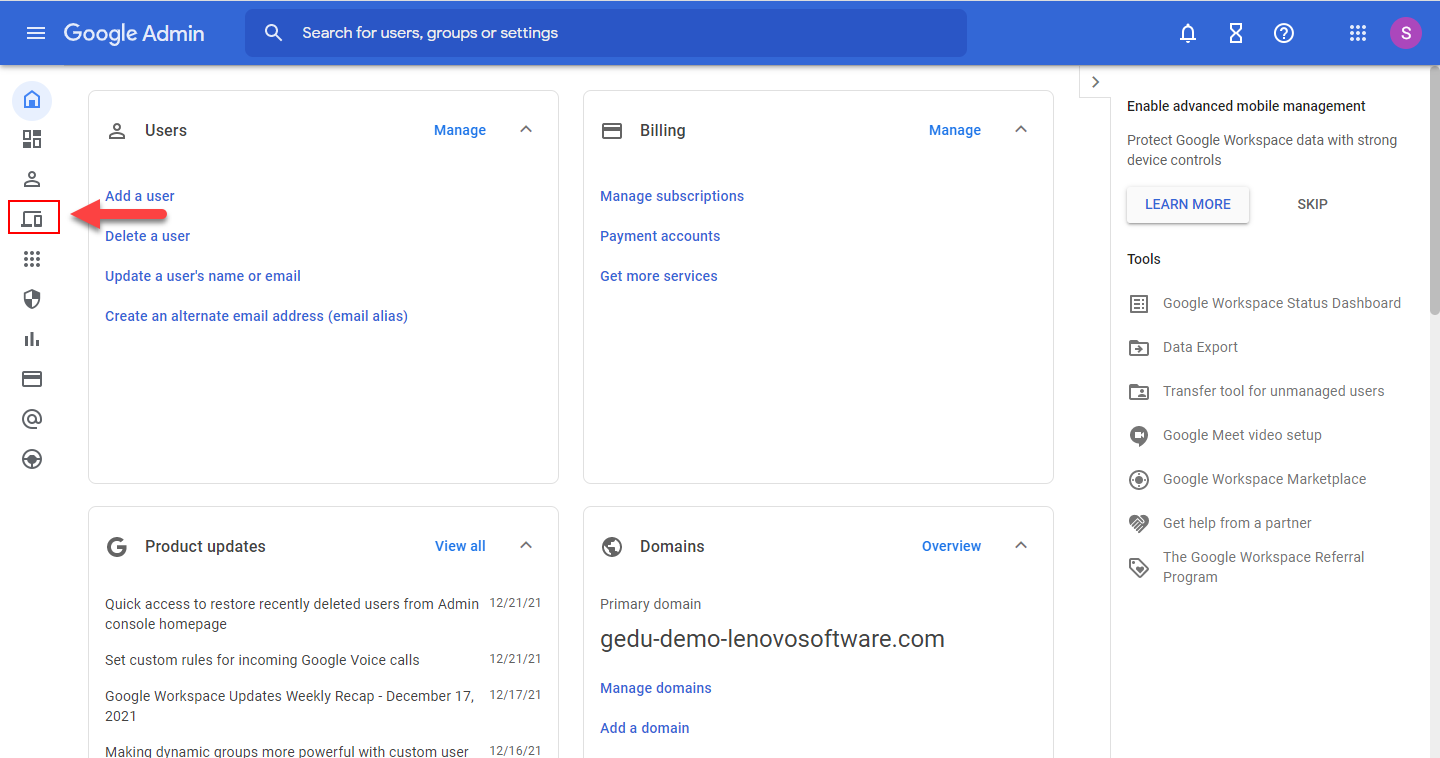Focus the search for users, groups or settings field
1440x758 pixels.
[605, 33]
